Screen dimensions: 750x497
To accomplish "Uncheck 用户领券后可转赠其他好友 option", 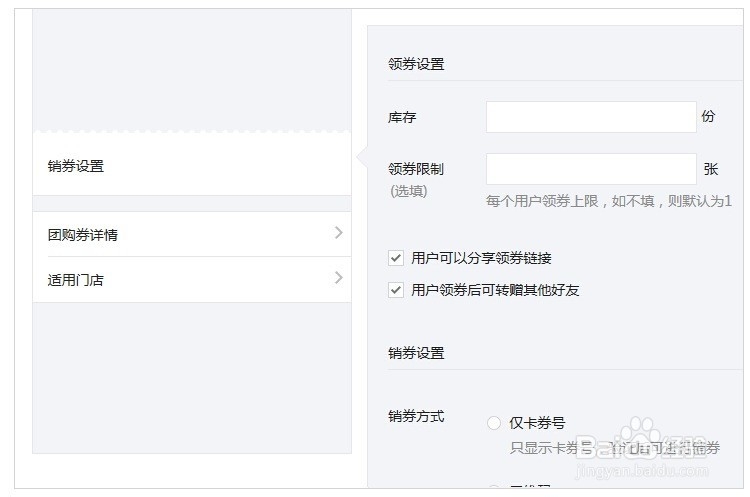I will pos(396,290).
